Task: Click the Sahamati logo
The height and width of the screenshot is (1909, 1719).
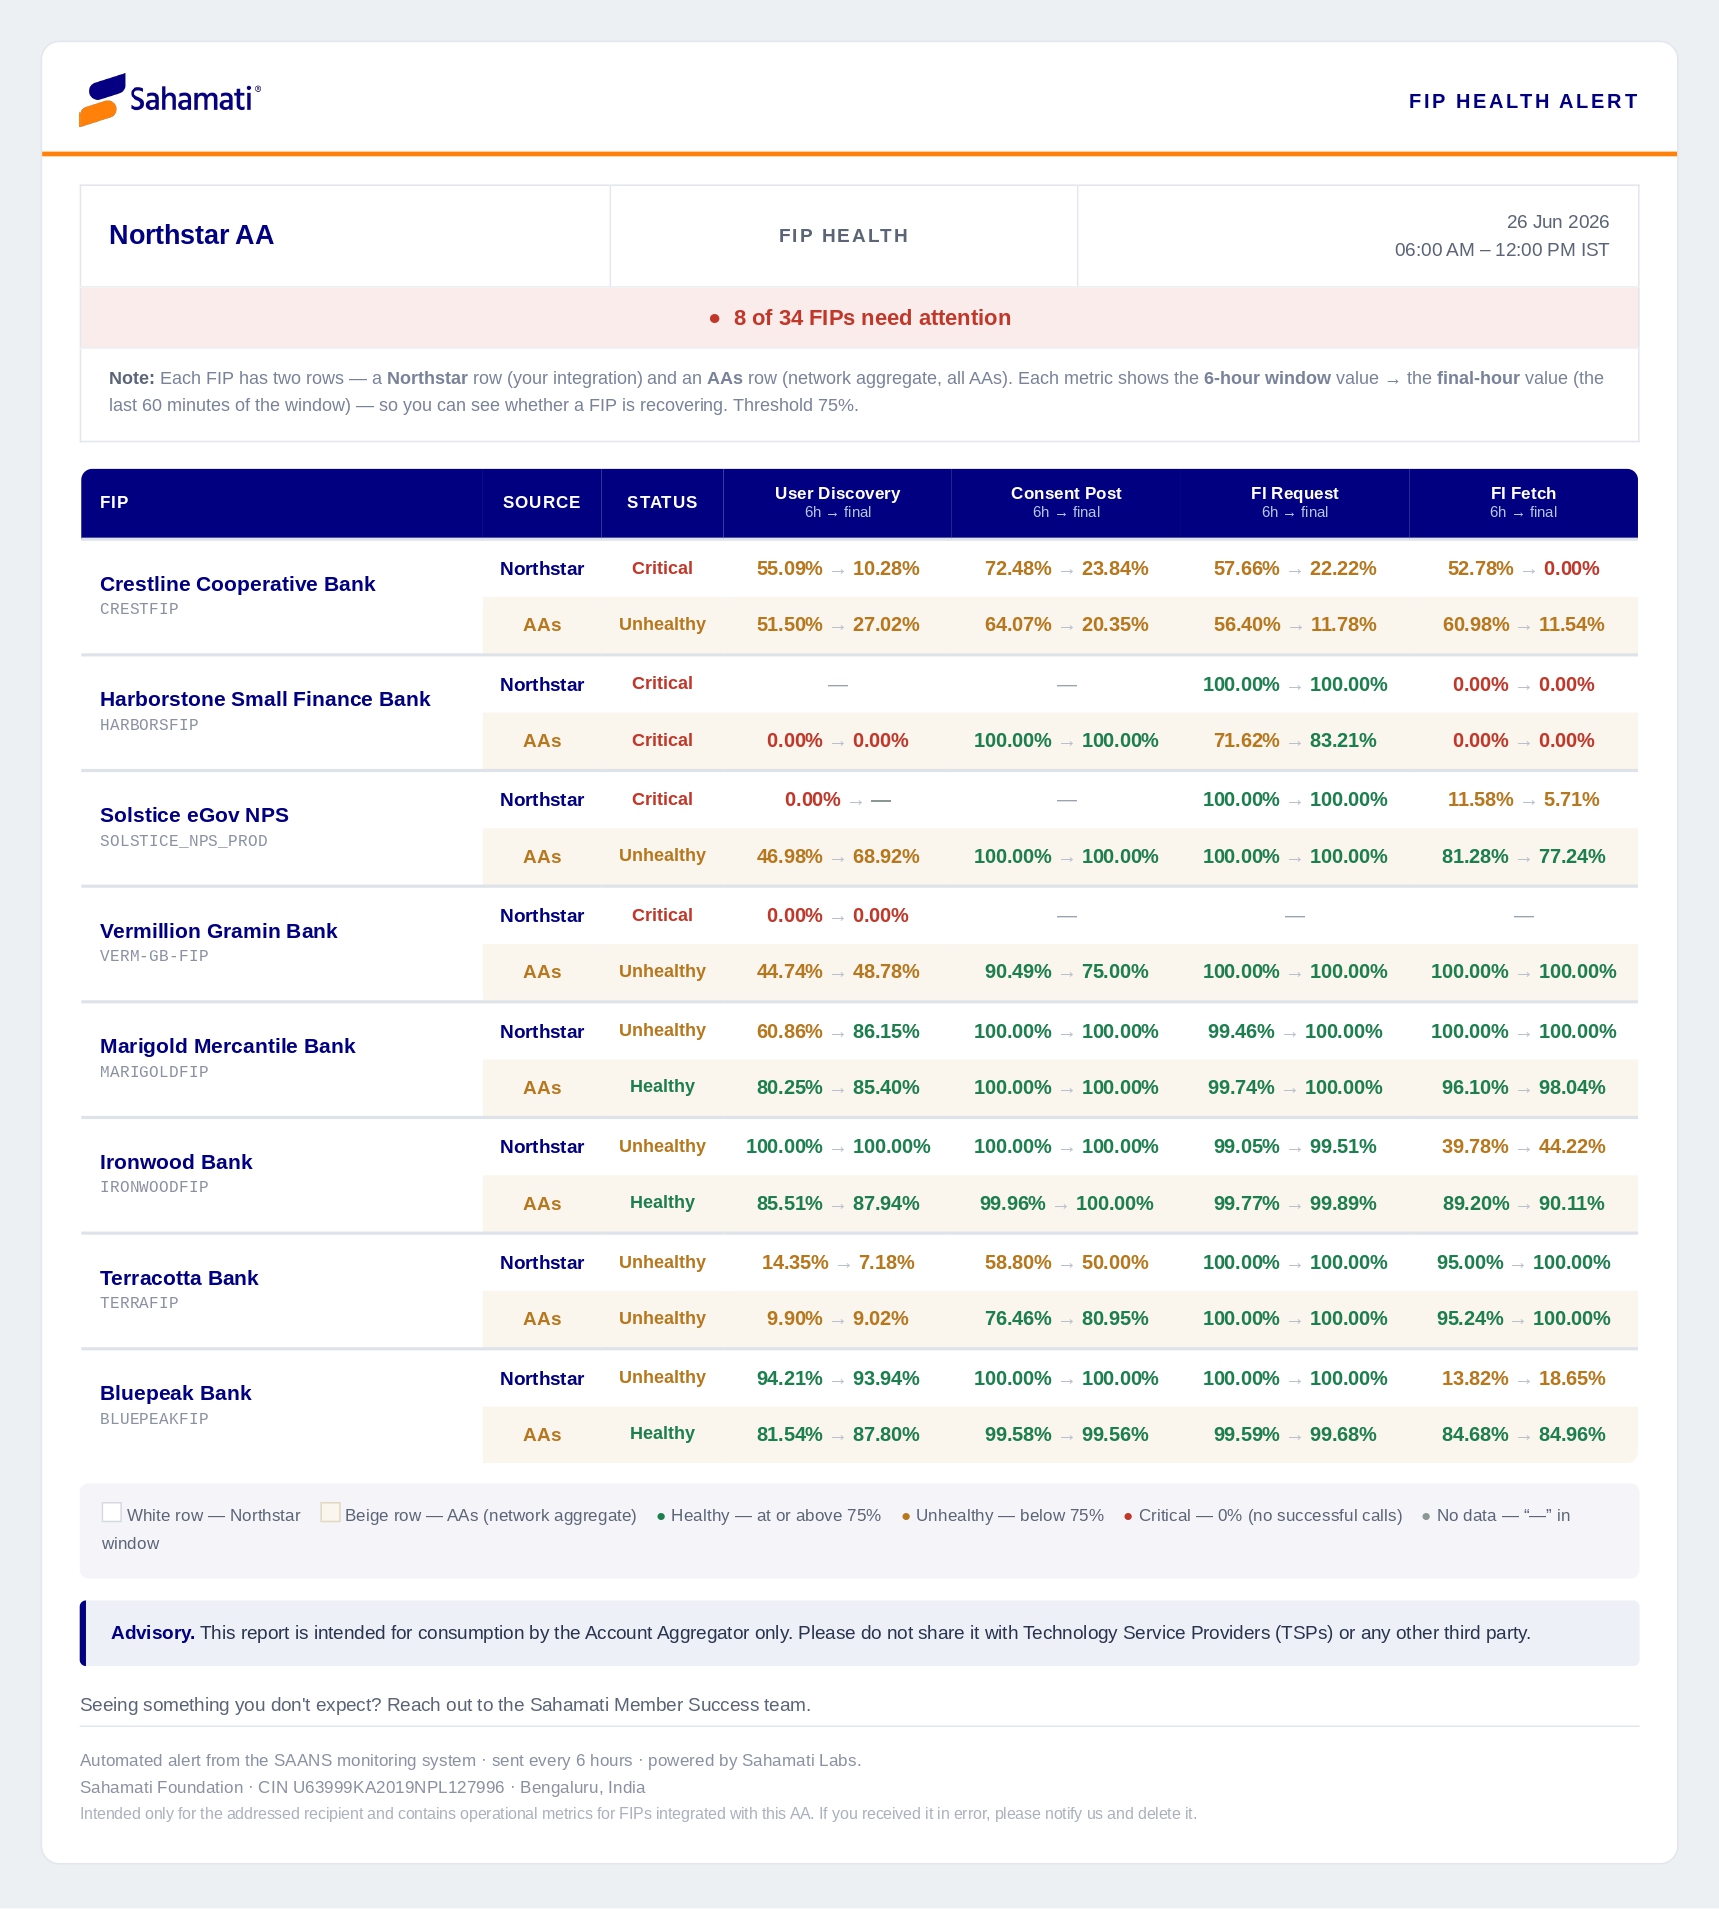Action: 170,100
